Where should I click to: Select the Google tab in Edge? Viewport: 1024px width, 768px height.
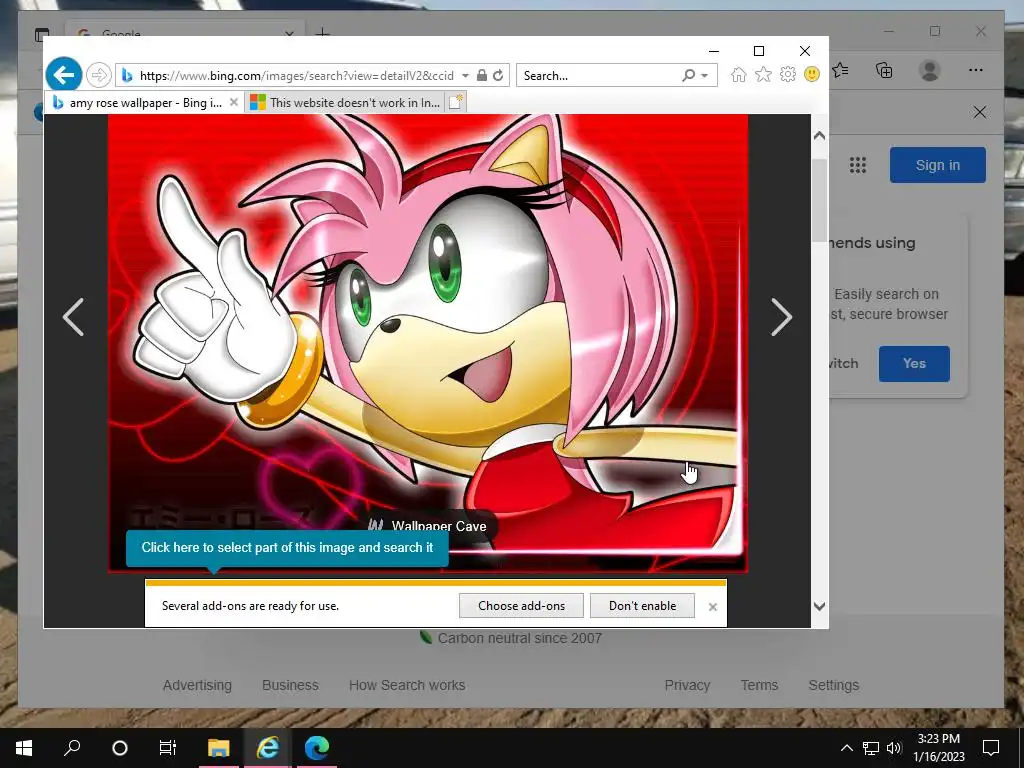click(176, 32)
